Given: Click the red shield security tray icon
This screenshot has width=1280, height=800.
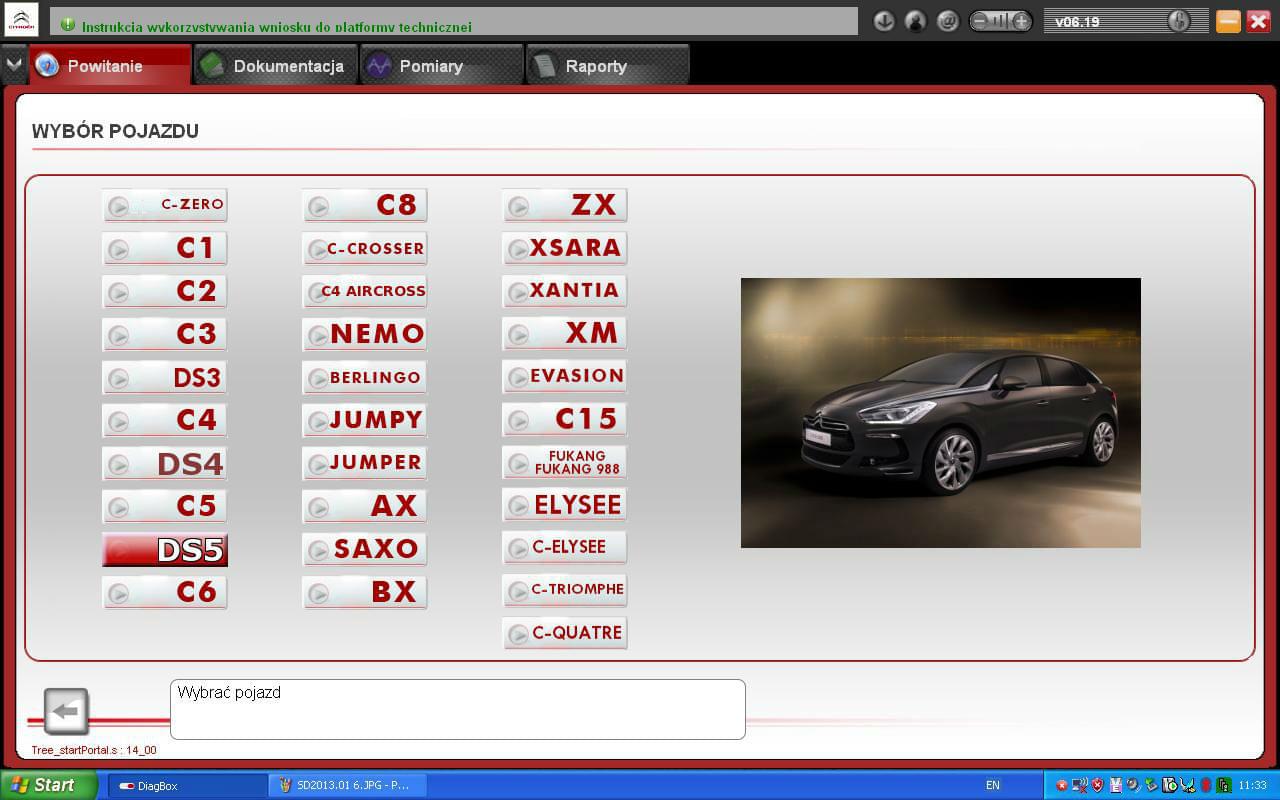Looking at the screenshot, I should coord(1097,786).
